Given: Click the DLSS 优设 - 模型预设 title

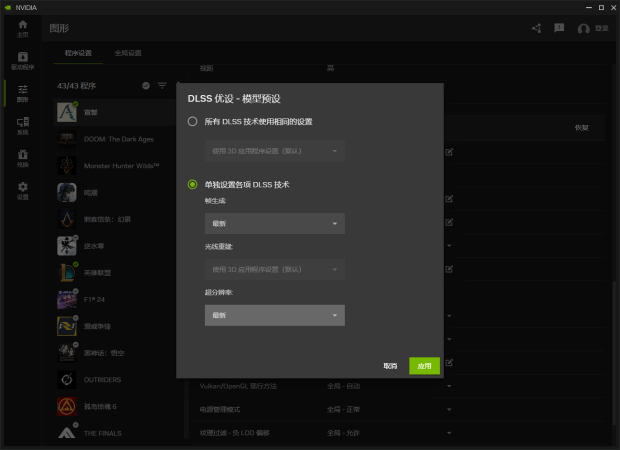Looking at the screenshot, I should click(x=234, y=98).
